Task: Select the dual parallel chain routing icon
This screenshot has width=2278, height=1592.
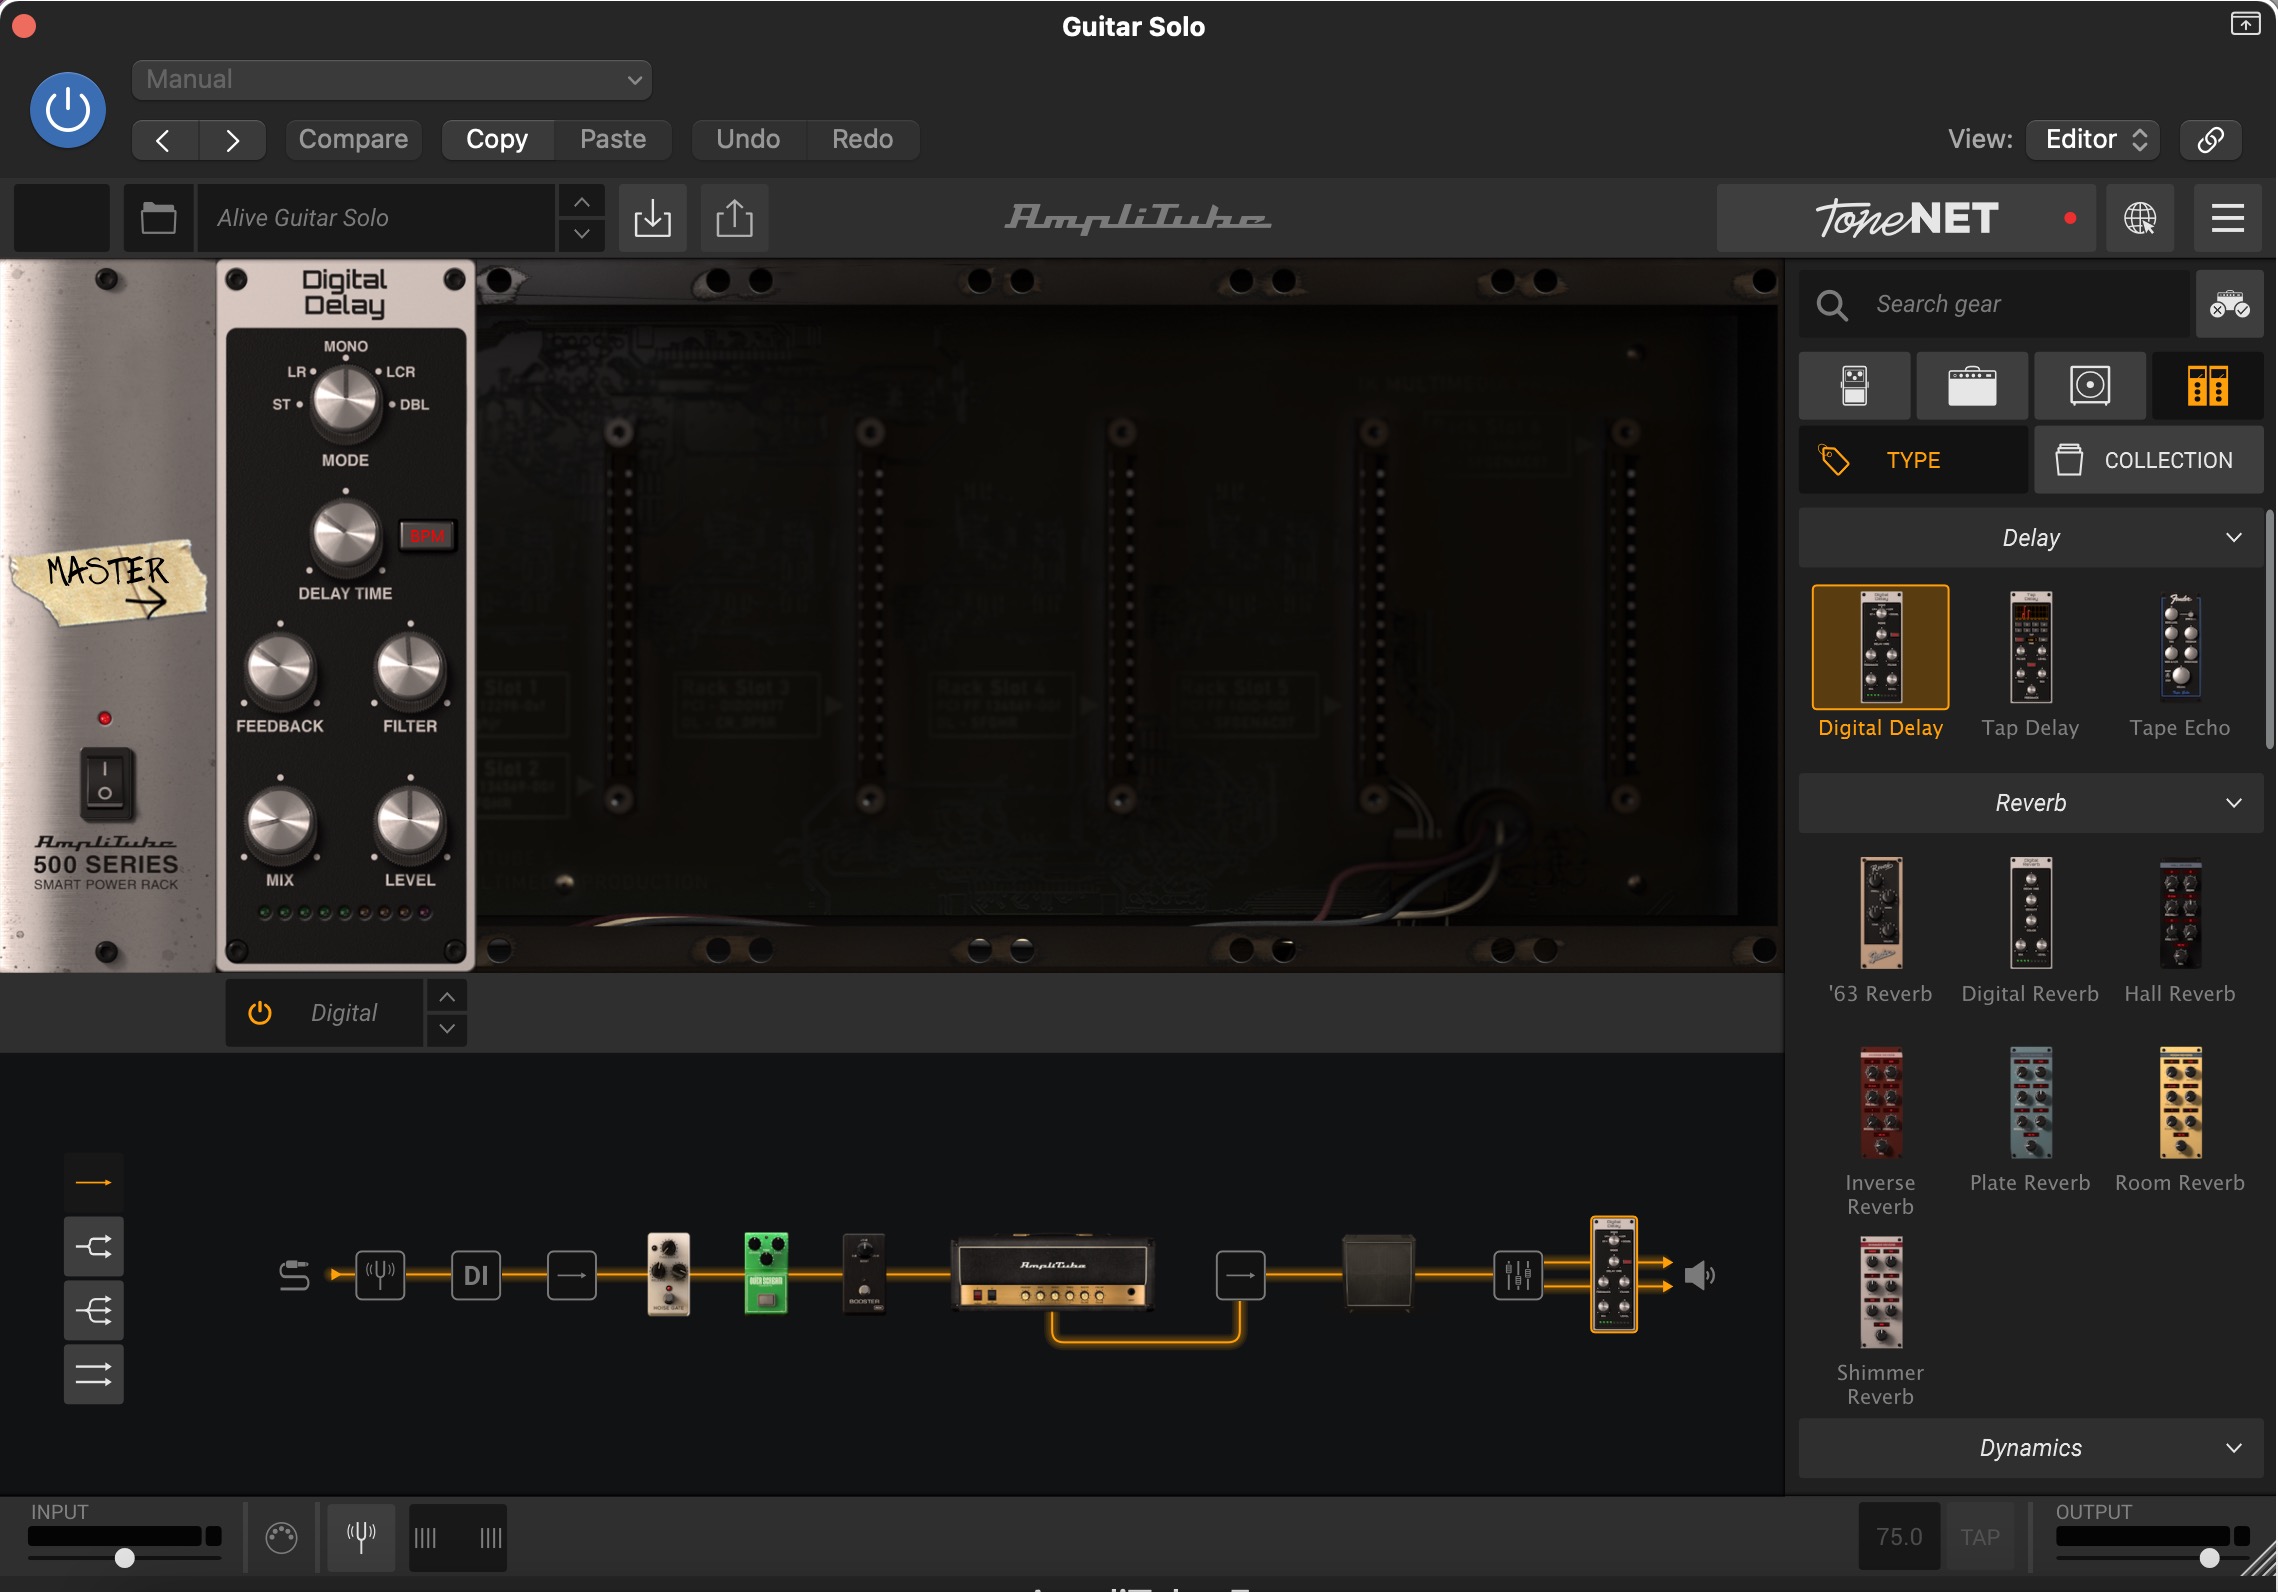Action: tap(94, 1374)
